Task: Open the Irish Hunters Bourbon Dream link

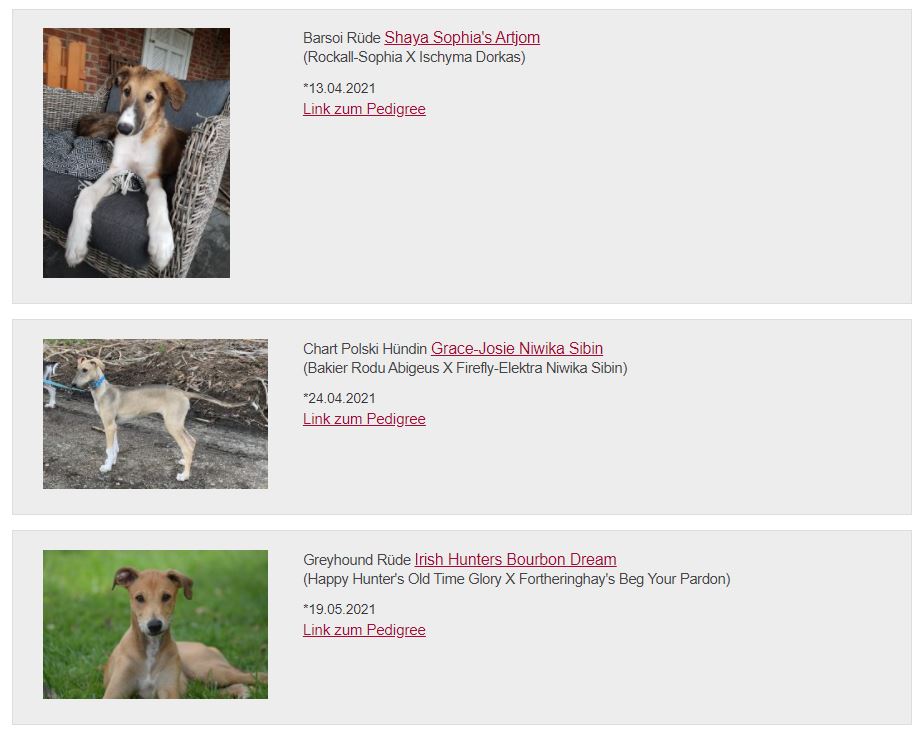Action: (516, 559)
